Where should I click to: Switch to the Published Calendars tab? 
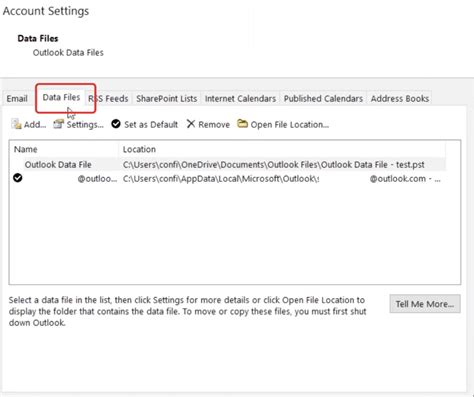point(323,99)
